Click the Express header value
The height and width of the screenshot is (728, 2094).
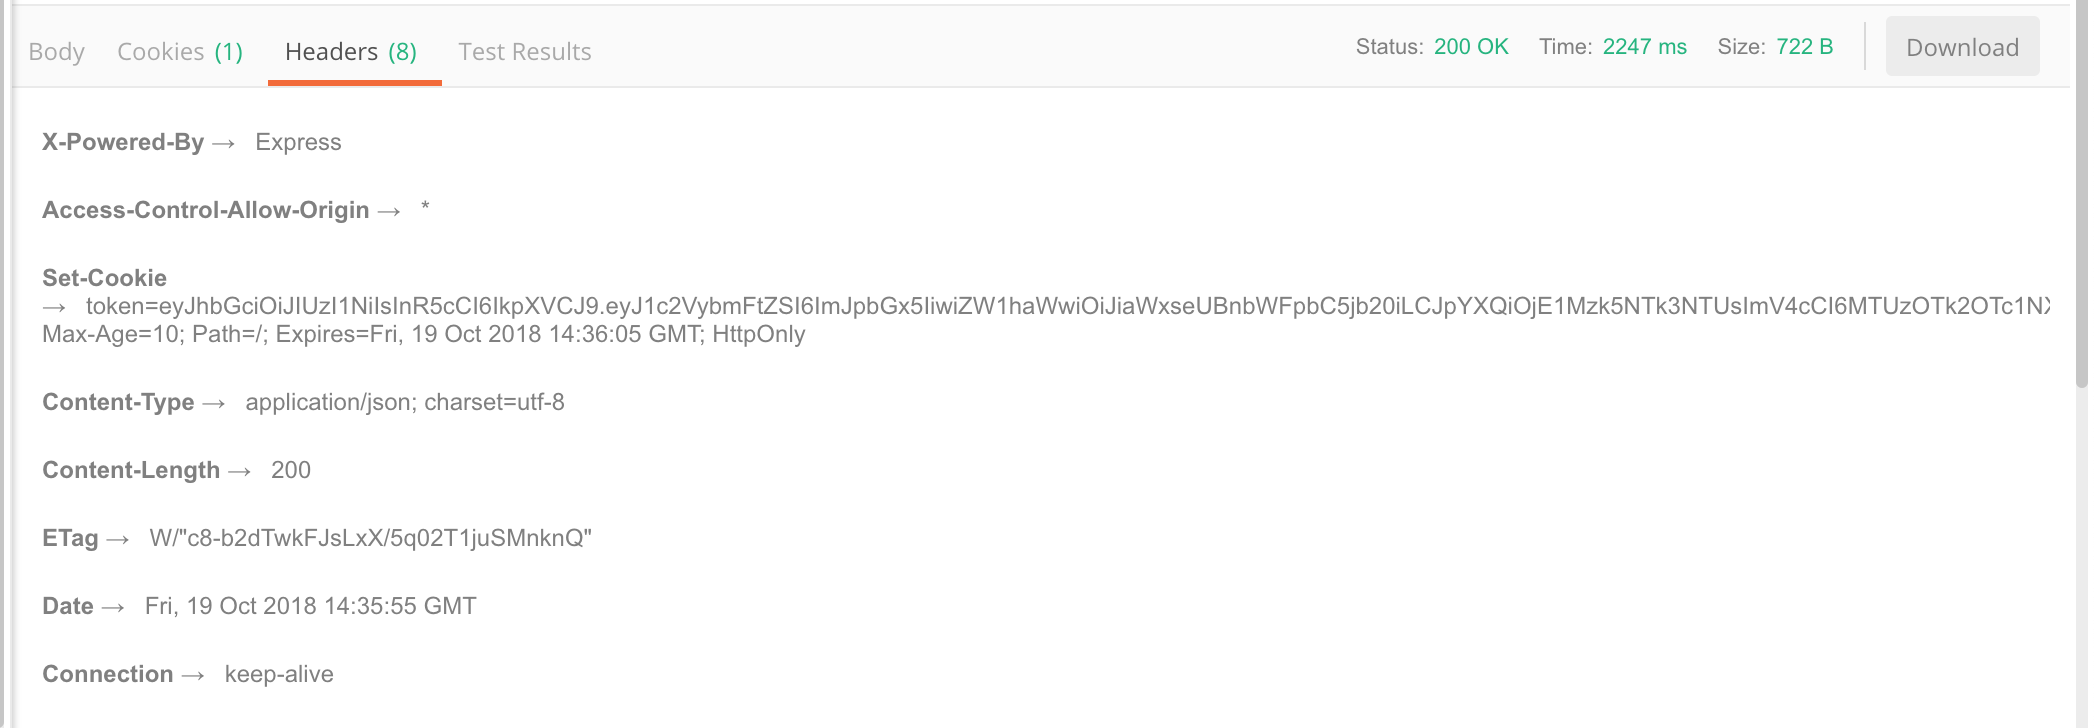point(298,141)
